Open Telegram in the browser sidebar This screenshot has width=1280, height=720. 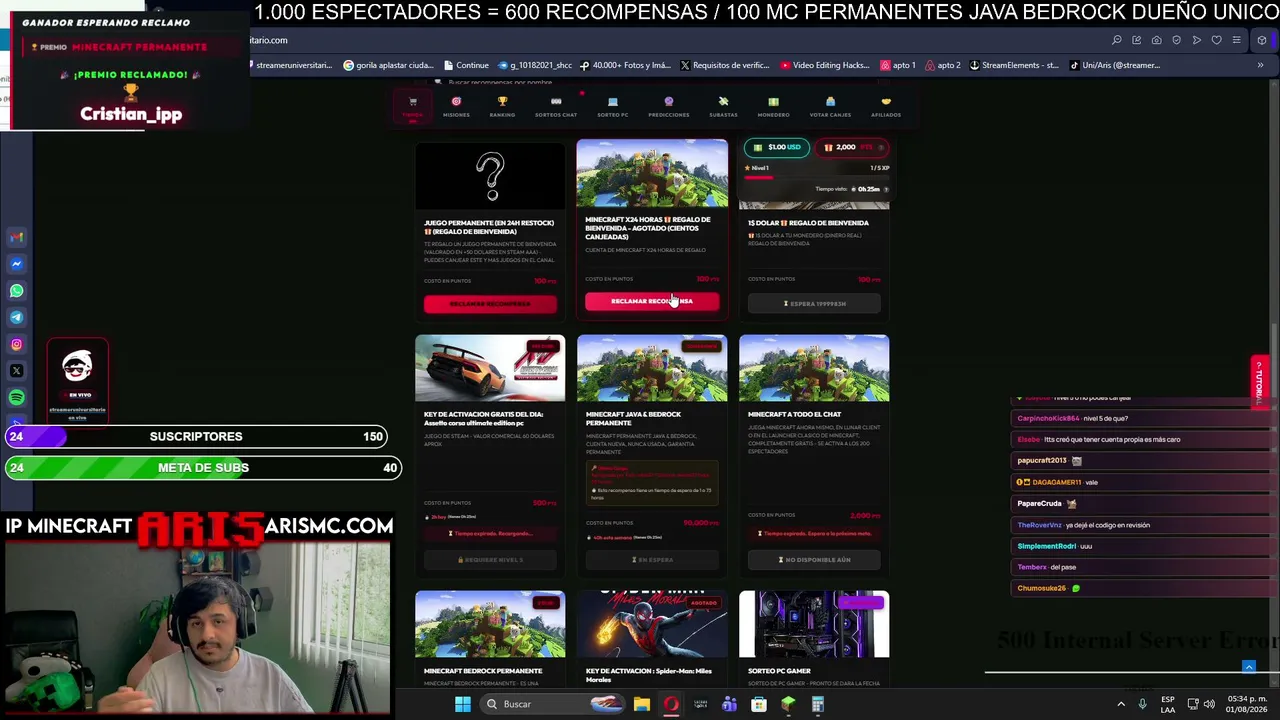click(16, 317)
